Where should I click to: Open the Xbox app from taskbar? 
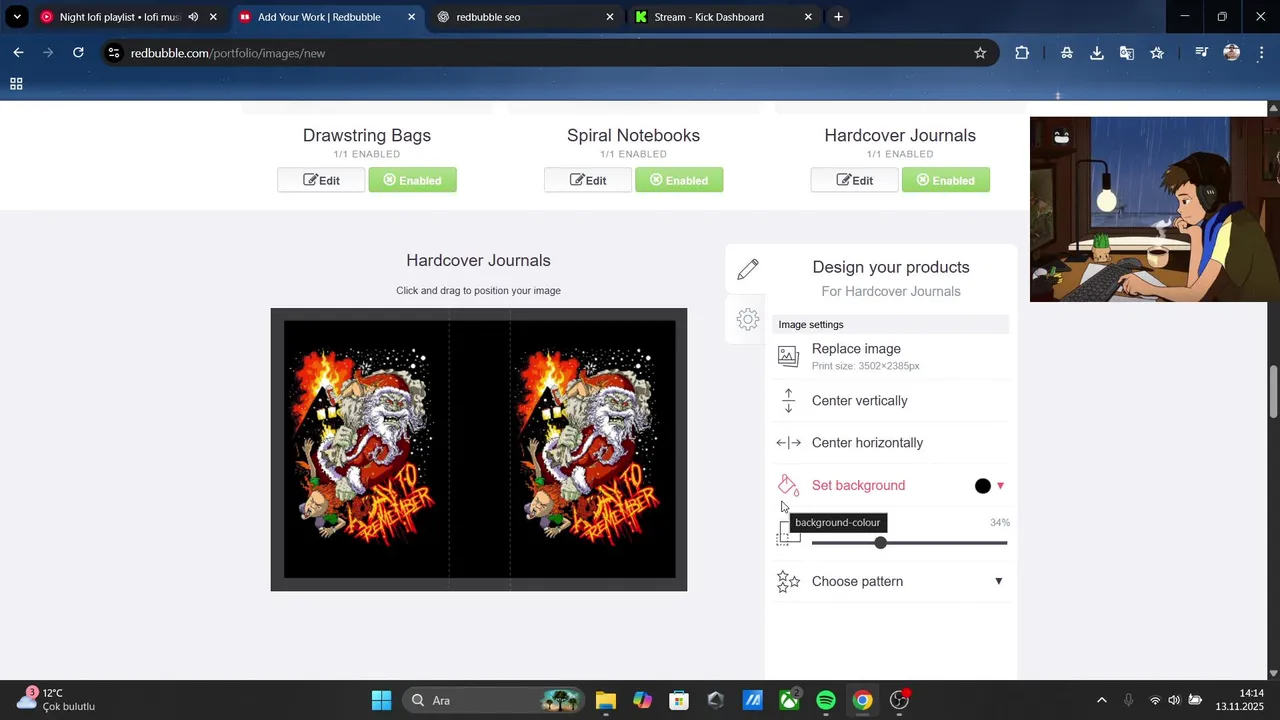pos(790,700)
